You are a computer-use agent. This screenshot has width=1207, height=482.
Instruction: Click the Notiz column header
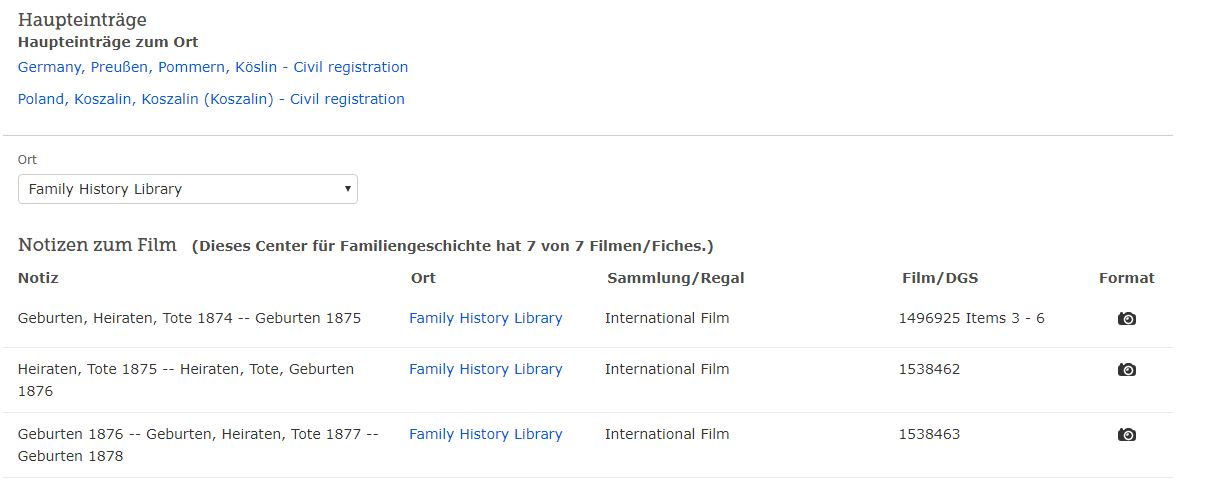pyautogui.click(x=38, y=278)
